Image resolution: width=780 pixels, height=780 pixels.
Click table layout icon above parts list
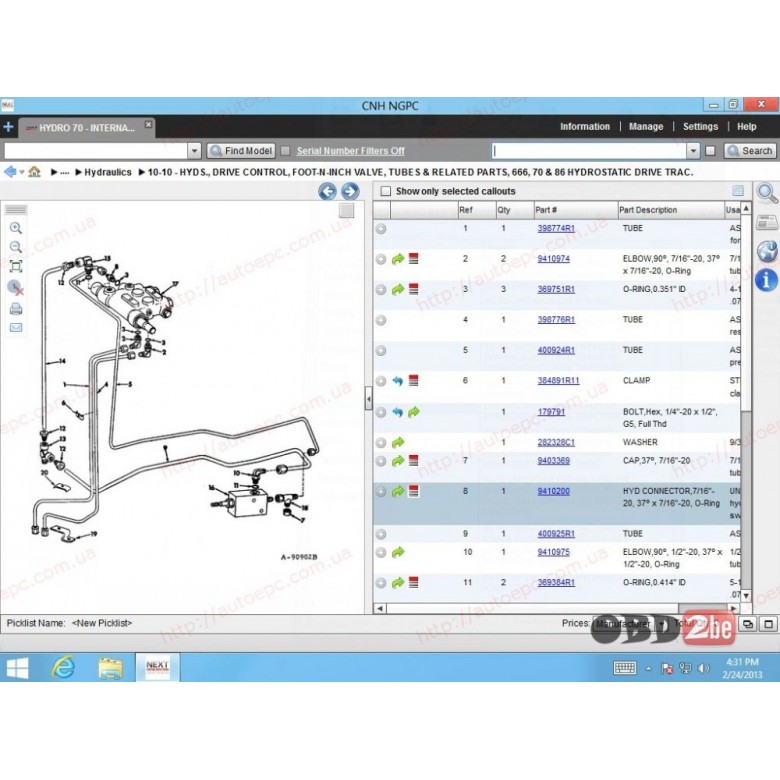pos(738,191)
